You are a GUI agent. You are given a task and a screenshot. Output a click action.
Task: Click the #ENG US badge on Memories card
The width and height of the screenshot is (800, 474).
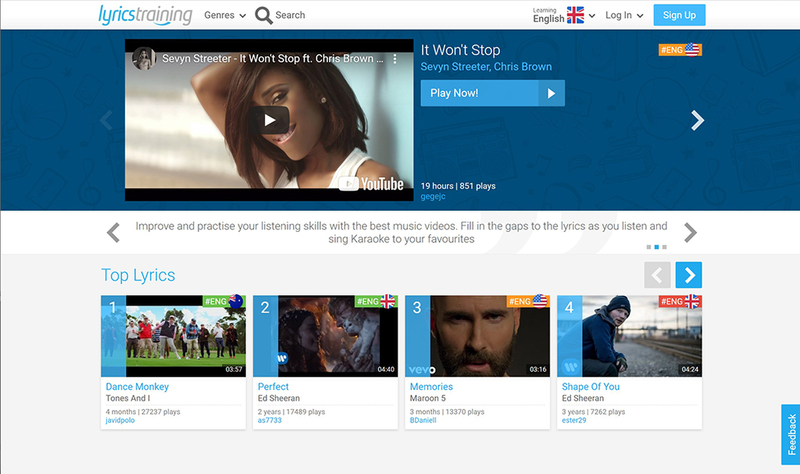pos(528,302)
